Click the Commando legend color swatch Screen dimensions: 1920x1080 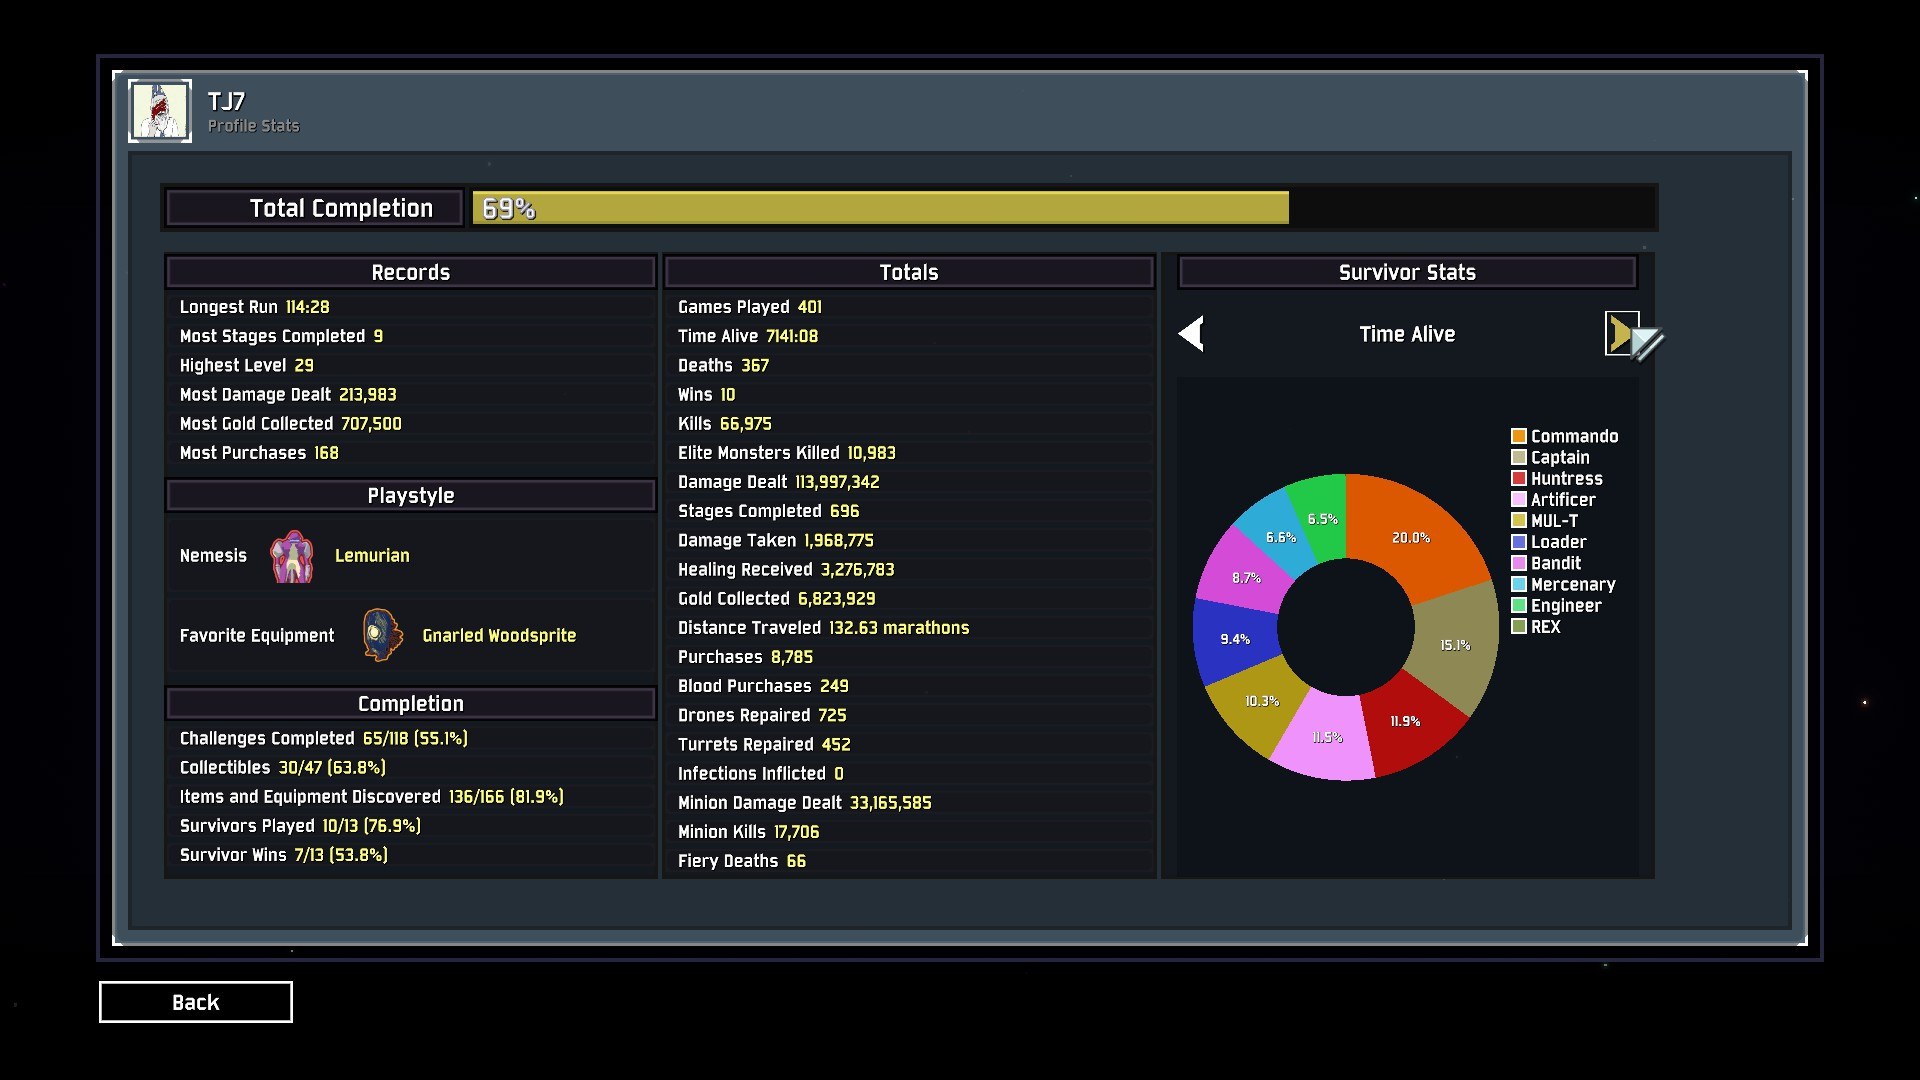1518,436
